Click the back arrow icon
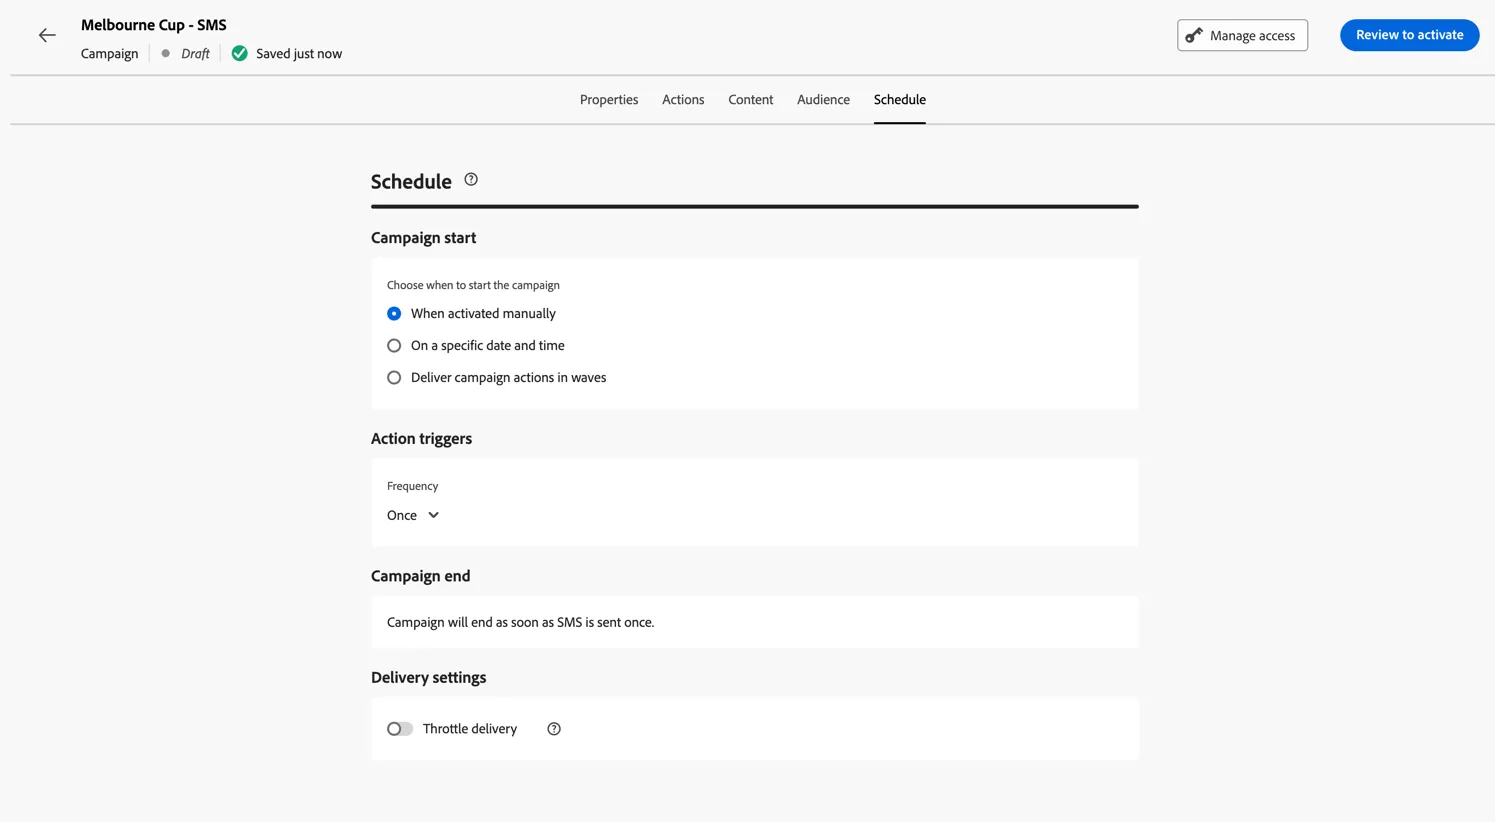 click(x=47, y=35)
